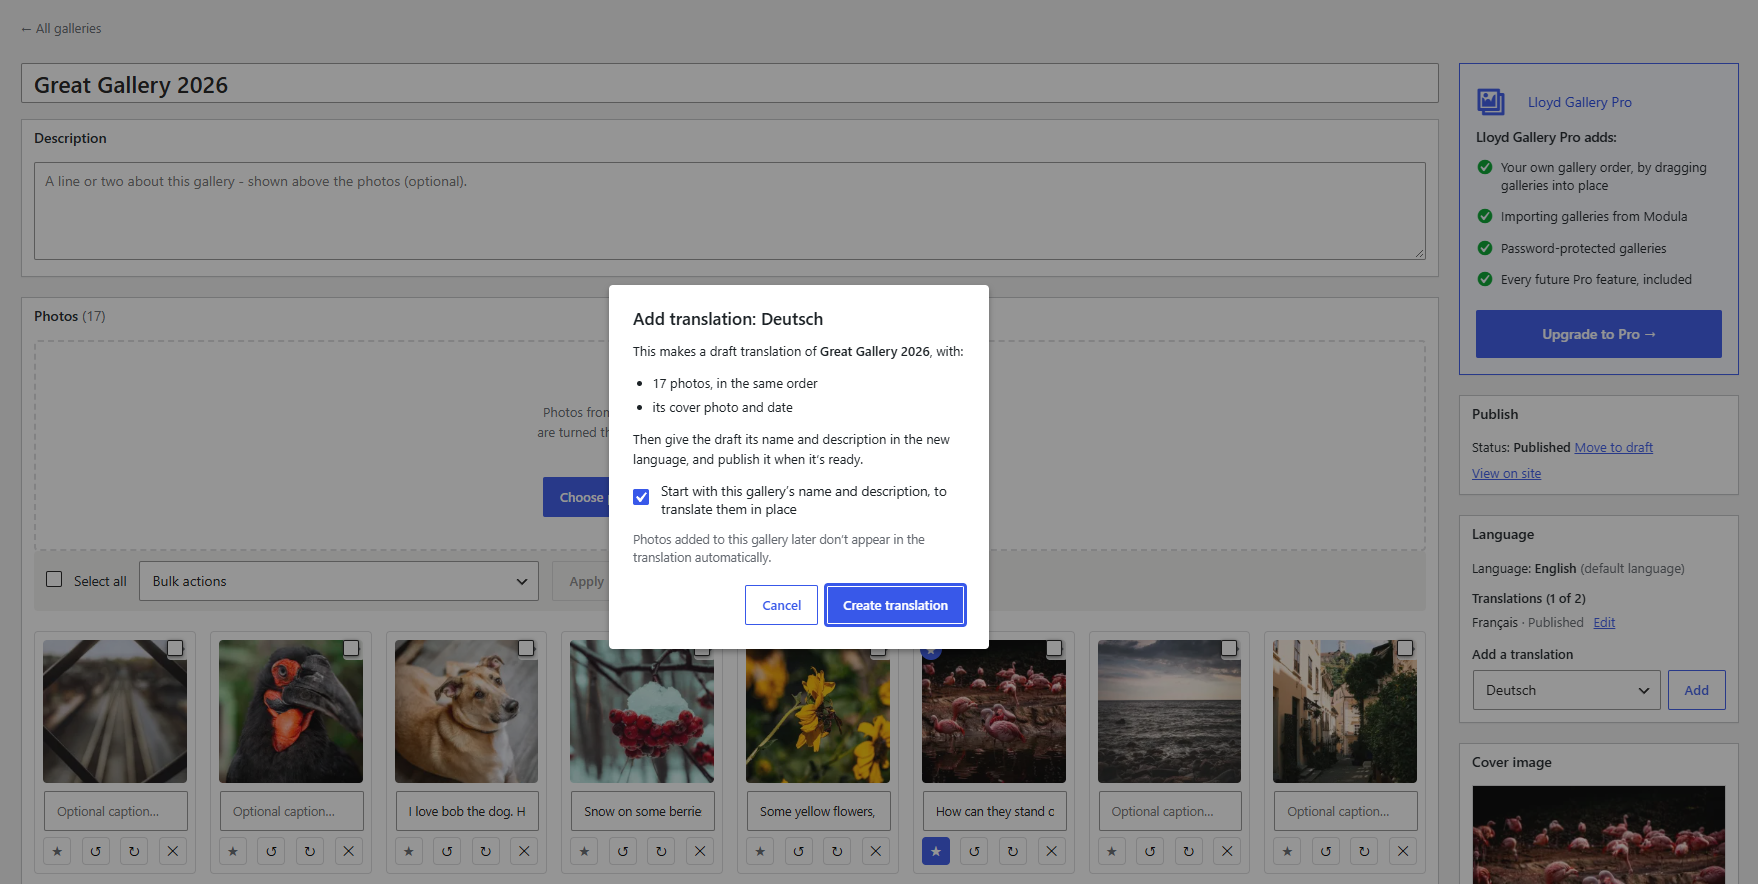Image resolution: width=1758 pixels, height=884 pixels.
Task: Open the Bulk actions dropdown
Action: click(339, 581)
